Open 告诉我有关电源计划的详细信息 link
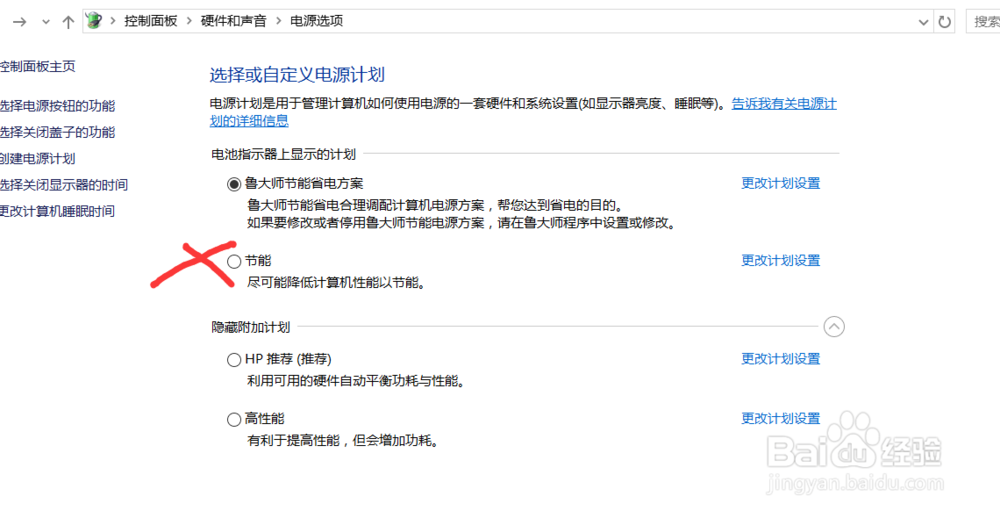The width and height of the screenshot is (1000, 518). tap(784, 104)
